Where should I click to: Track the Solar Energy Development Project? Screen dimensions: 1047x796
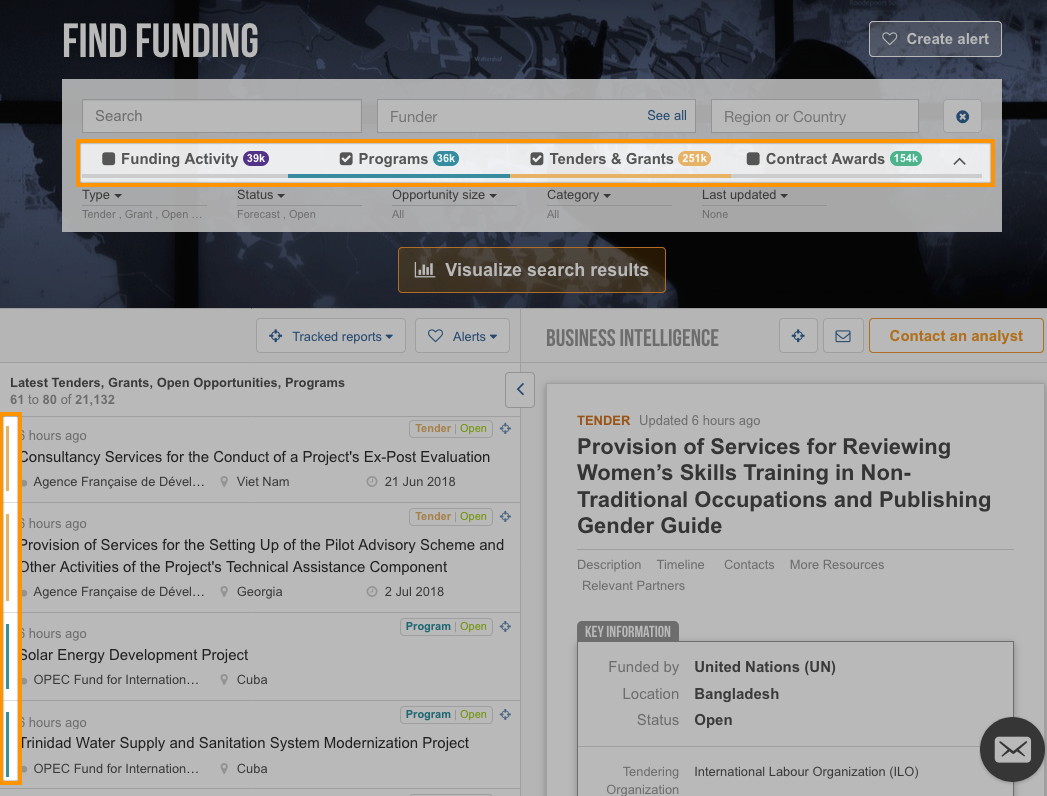point(505,626)
